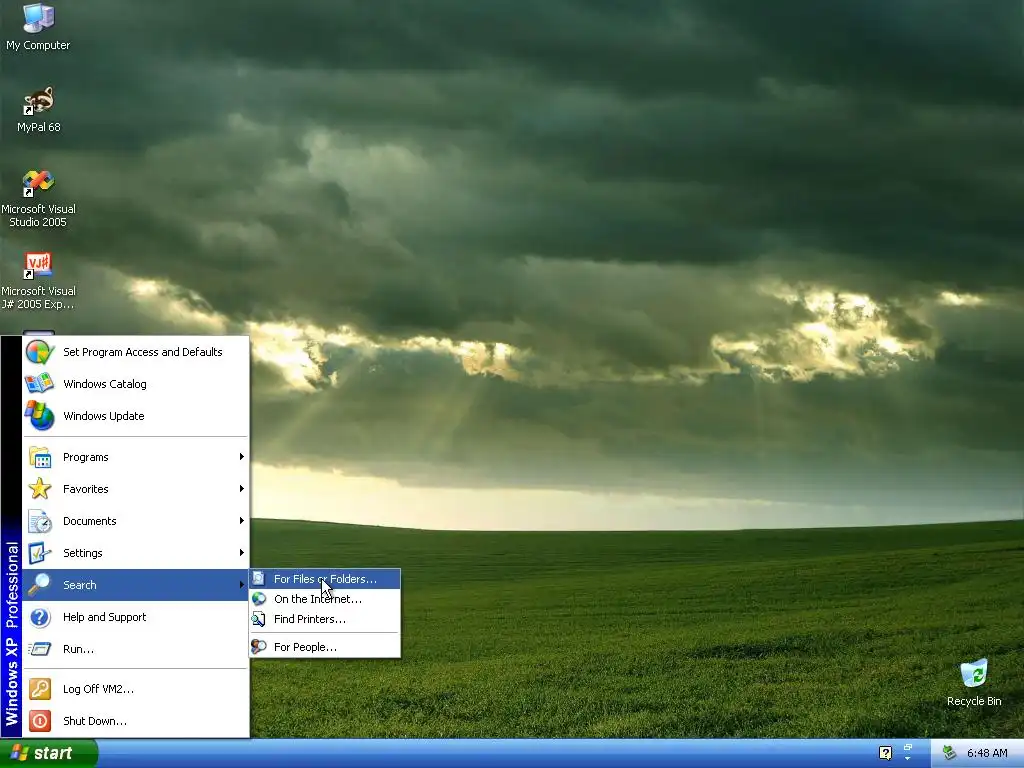Open Windows Catalog entry text
The height and width of the screenshot is (768, 1024).
104,384
